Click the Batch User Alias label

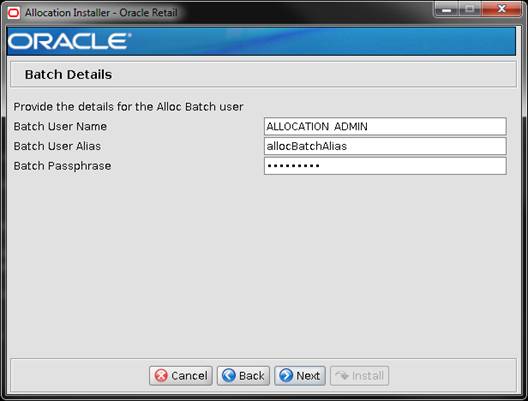tap(57, 146)
